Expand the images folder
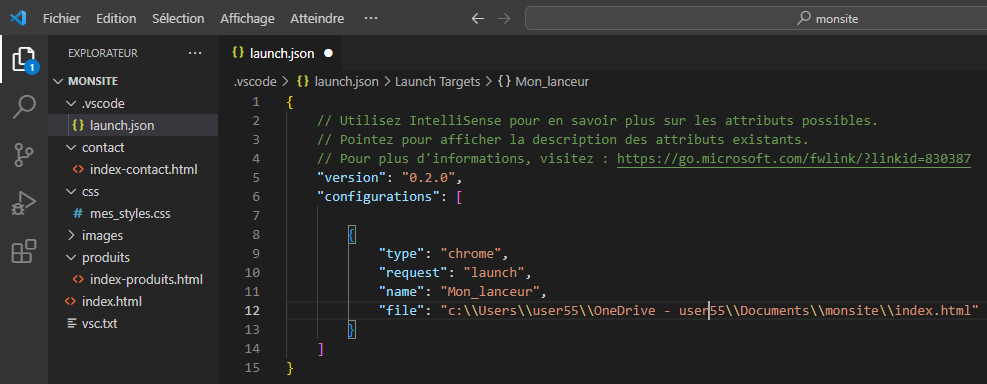Image resolution: width=987 pixels, height=384 pixels. pos(133,235)
